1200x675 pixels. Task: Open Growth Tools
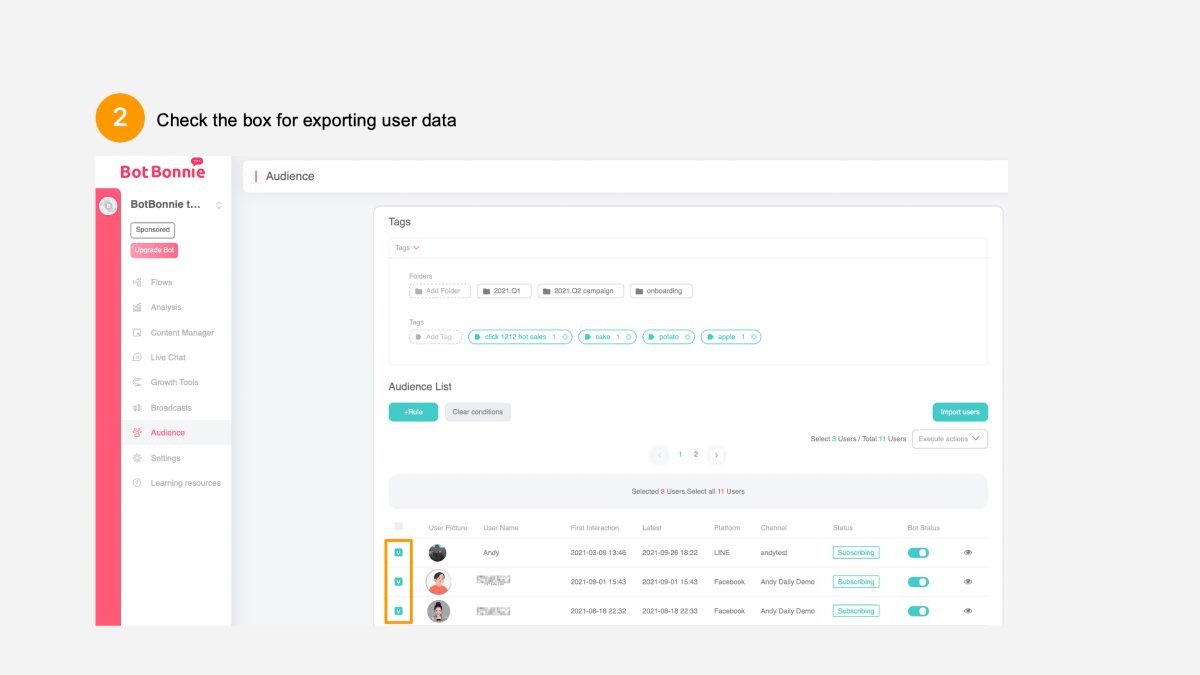[174, 383]
